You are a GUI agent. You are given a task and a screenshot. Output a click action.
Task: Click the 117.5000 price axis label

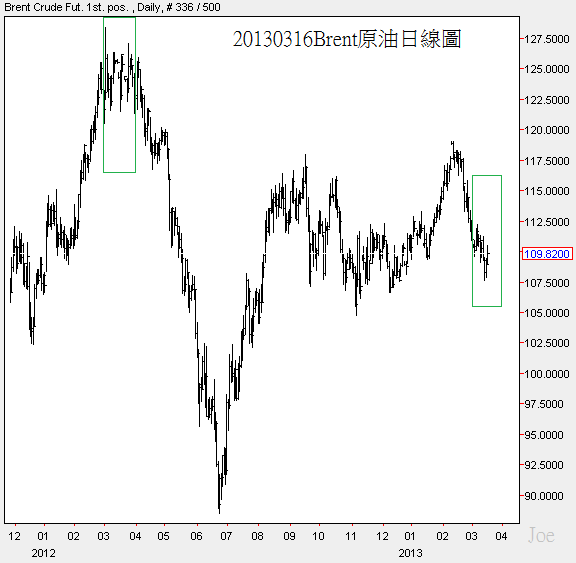click(547, 161)
